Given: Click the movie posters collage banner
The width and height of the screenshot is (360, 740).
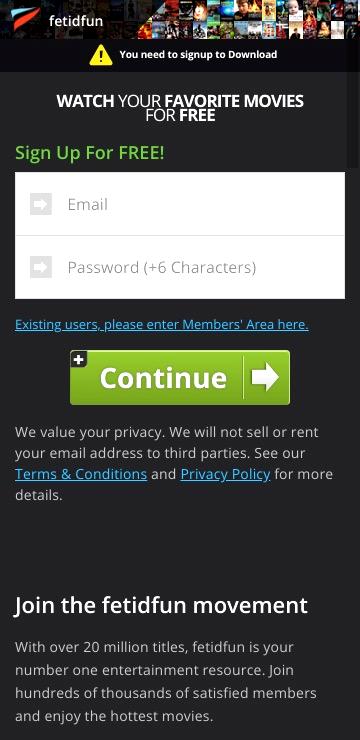Looking at the screenshot, I should tap(247, 20).
